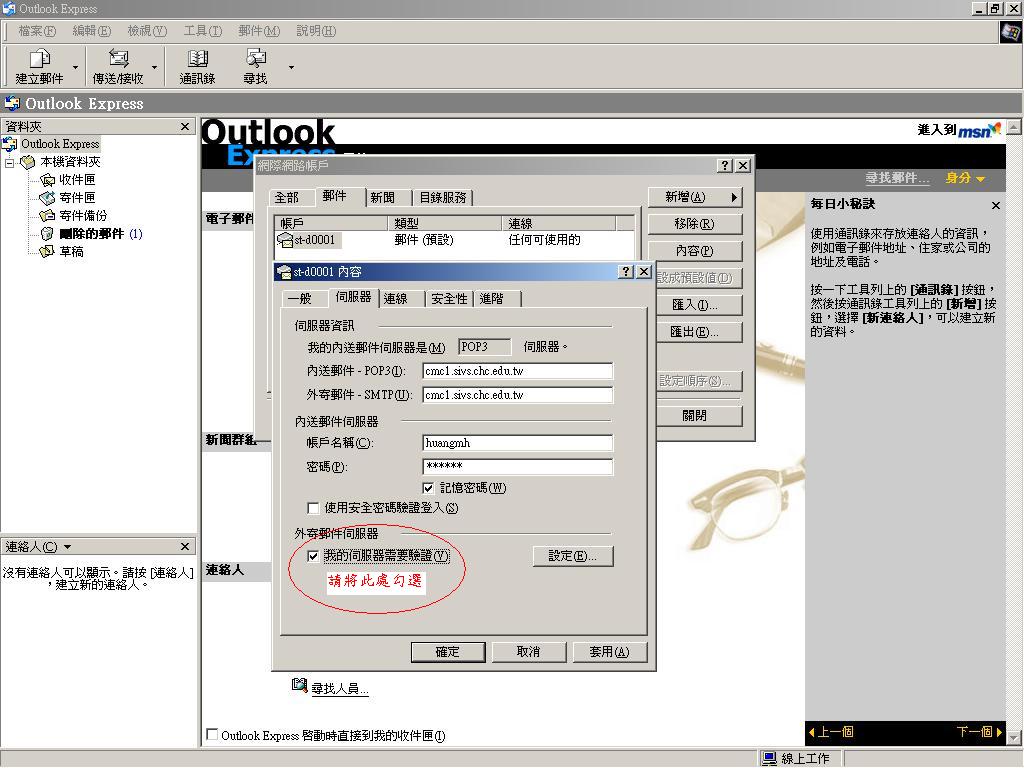The height and width of the screenshot is (768, 1024).
Task: Toggle My server requires authentication (我的伺服器需要驗證) checkbox
Action: (x=313, y=556)
